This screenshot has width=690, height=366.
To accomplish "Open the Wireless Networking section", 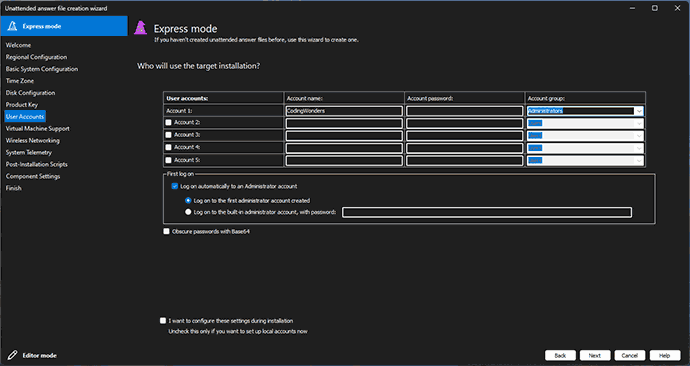I will click(x=33, y=140).
